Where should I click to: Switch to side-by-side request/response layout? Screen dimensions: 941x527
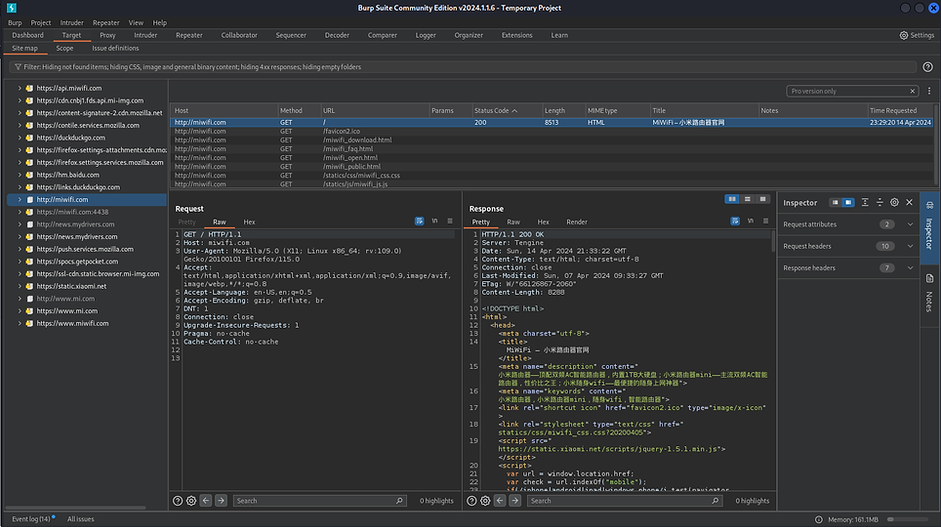(x=732, y=199)
